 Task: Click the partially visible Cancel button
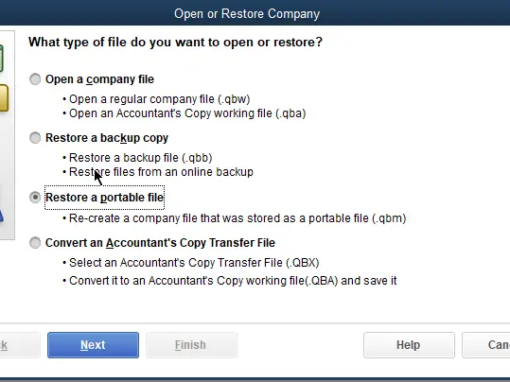click(x=486, y=345)
